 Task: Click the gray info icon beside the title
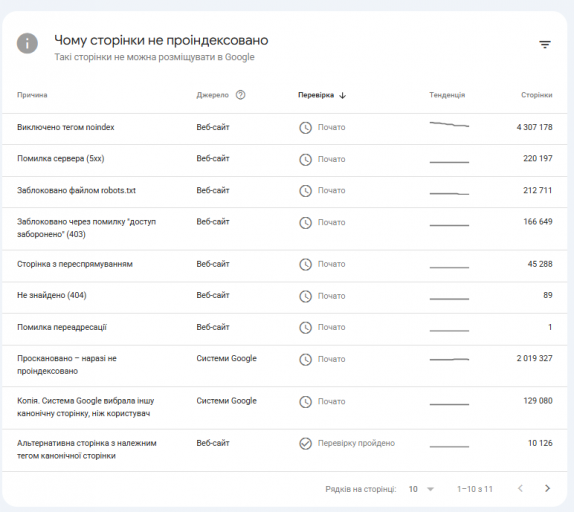click(x=27, y=44)
